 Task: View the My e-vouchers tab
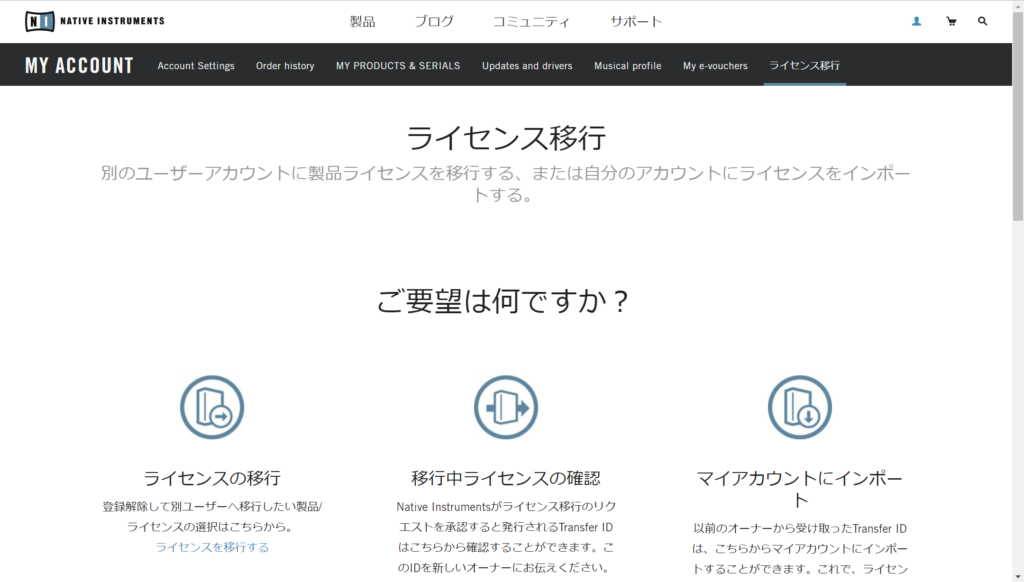[715, 66]
